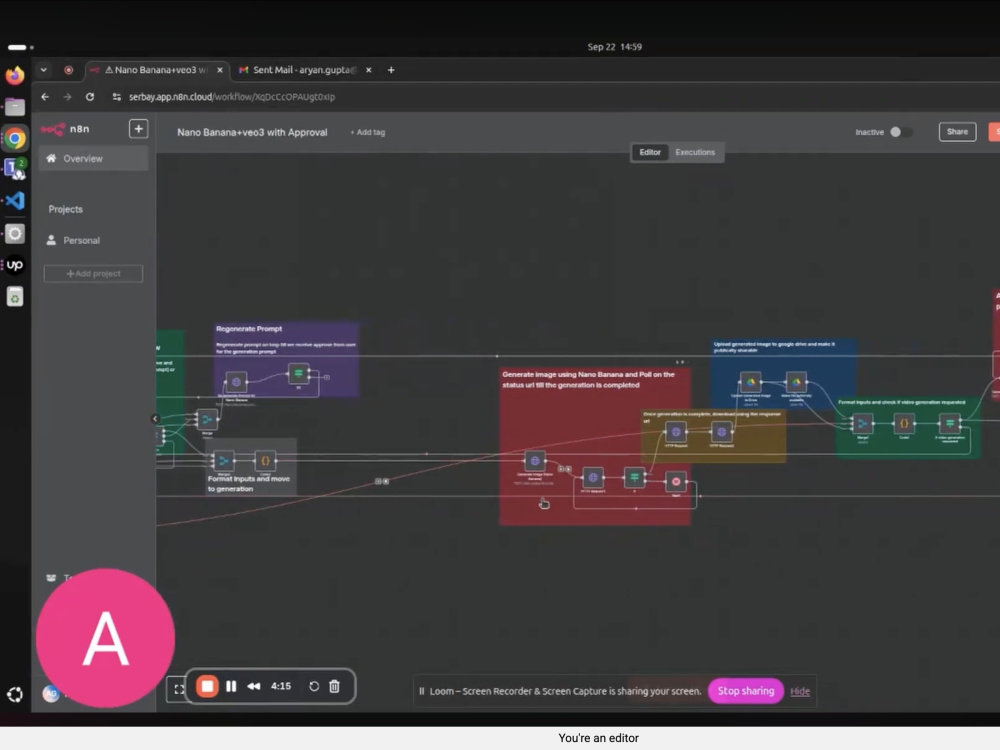Image resolution: width=1000 pixels, height=750 pixels.
Task: Click the Overview home icon in the sidebar
Action: pos(51,158)
